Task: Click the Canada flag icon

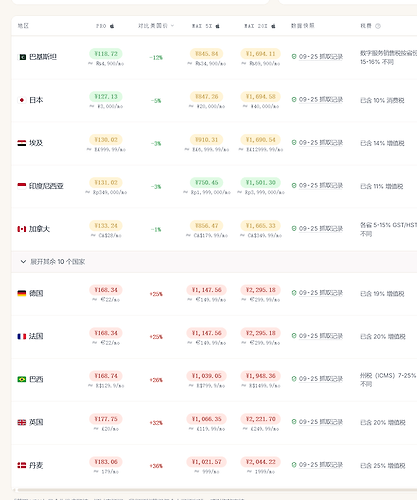Action: coord(22,229)
